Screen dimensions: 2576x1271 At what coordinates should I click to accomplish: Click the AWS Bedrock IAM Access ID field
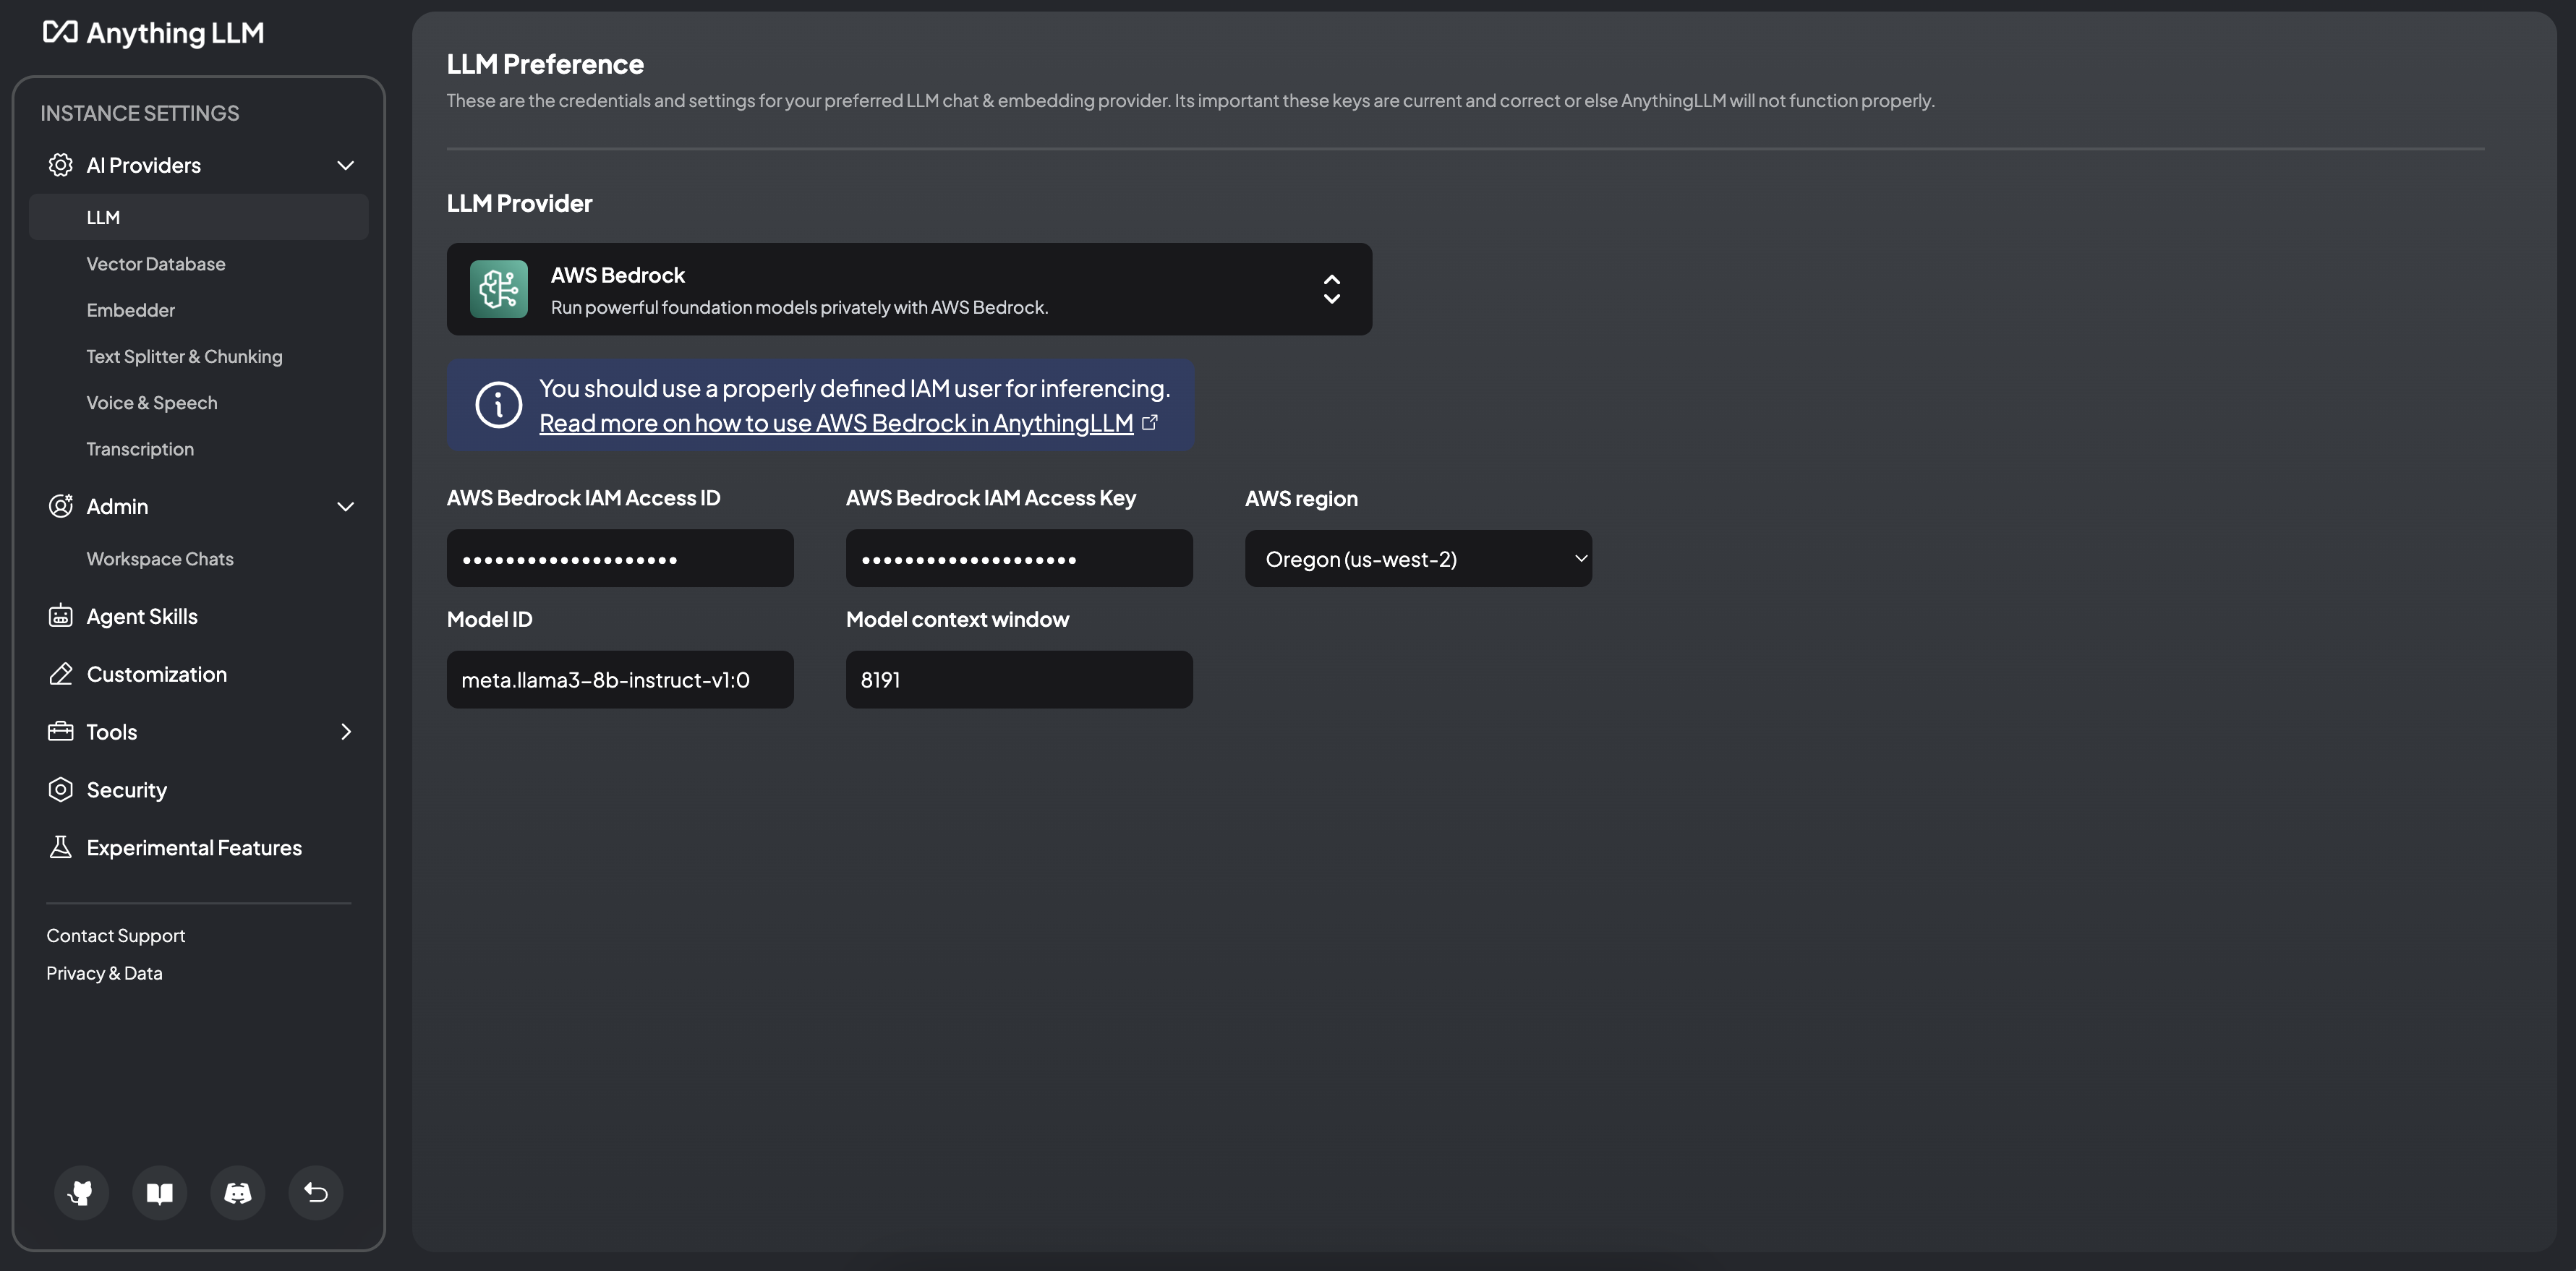point(620,559)
